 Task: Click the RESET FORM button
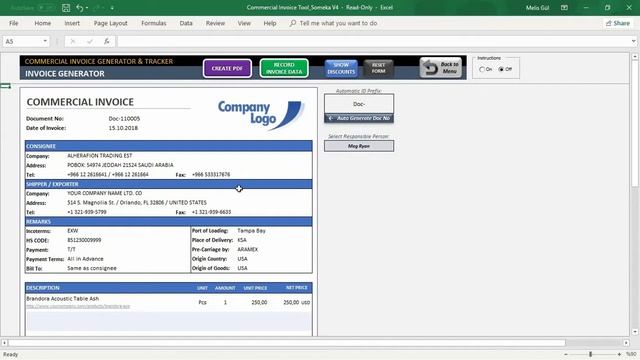tap(378, 69)
